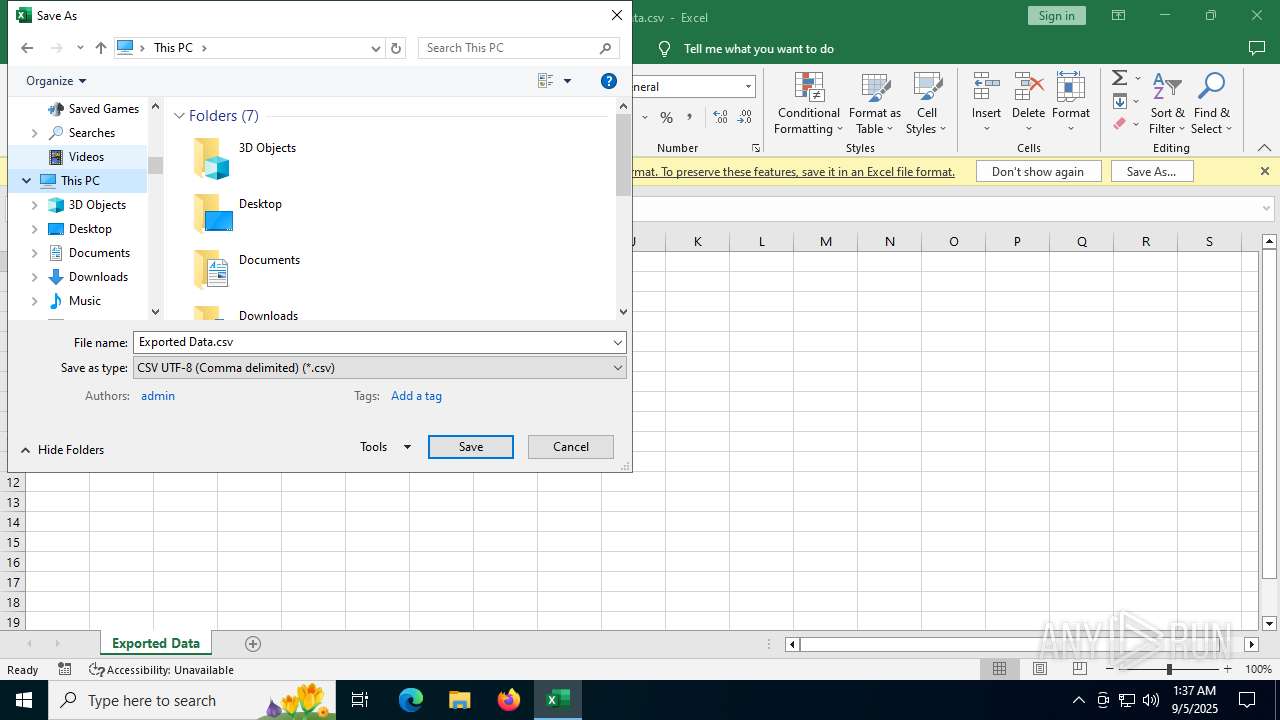The image size is (1280, 720).
Task: Select Music in navigation tree
Action: tap(84, 301)
